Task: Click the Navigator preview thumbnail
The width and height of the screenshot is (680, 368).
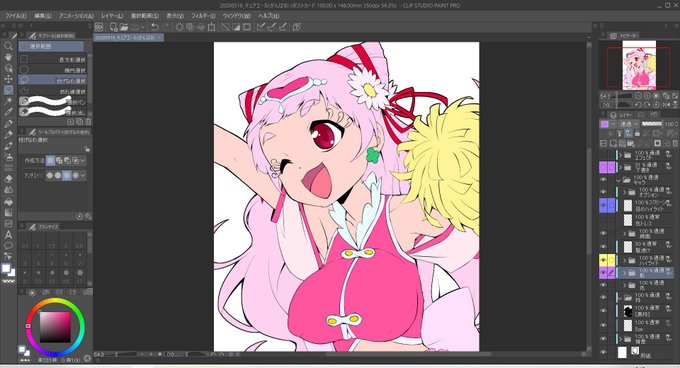Action: pos(639,65)
